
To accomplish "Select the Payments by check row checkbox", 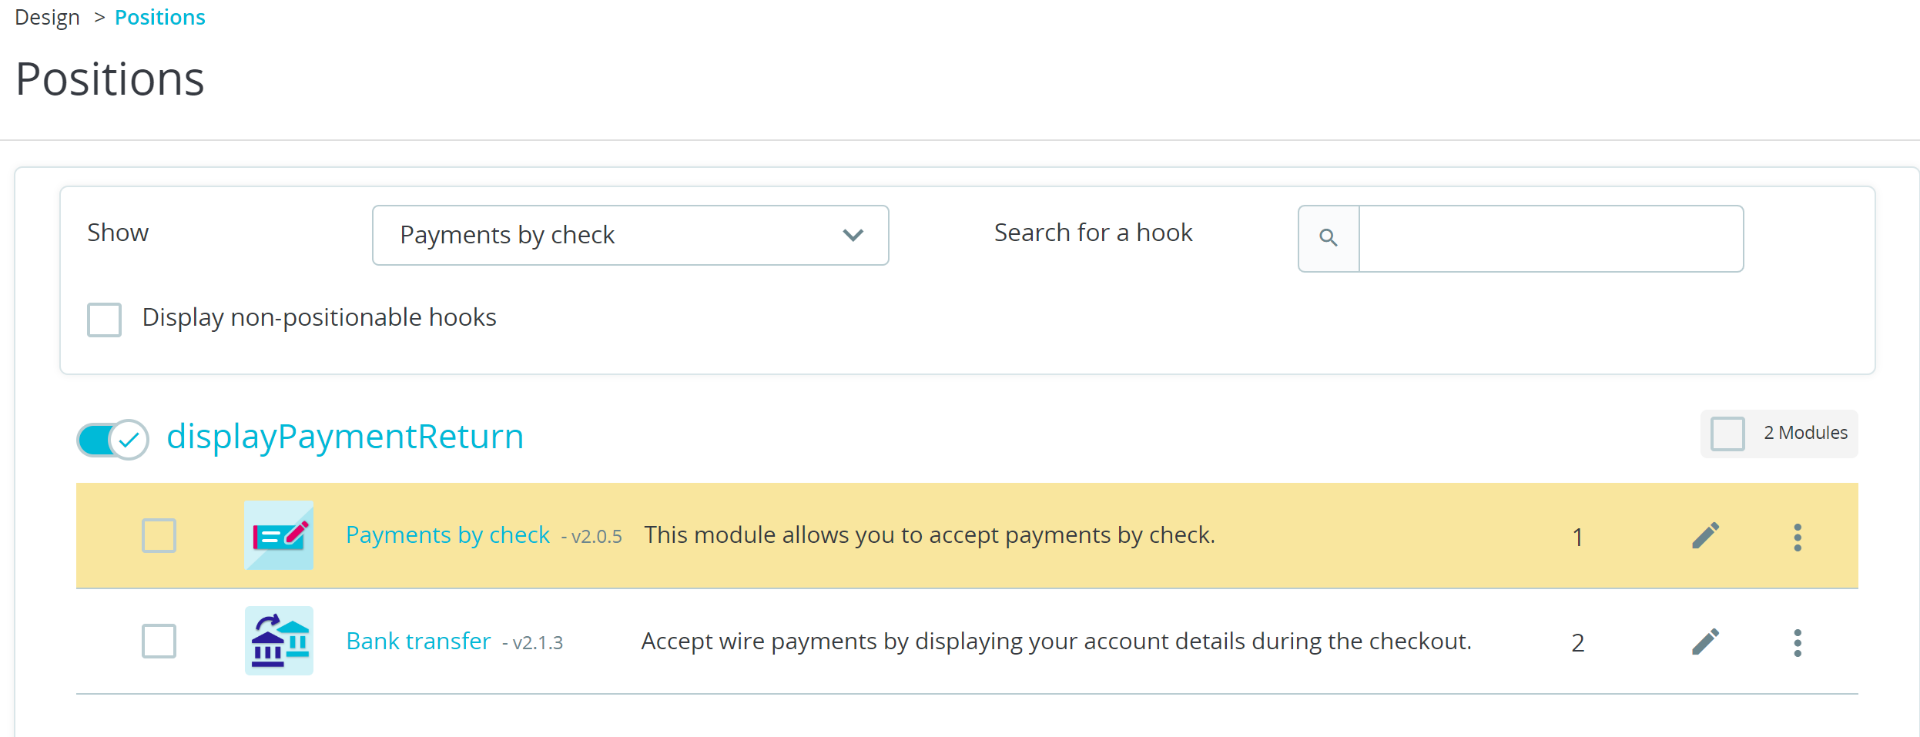I will point(159,536).
